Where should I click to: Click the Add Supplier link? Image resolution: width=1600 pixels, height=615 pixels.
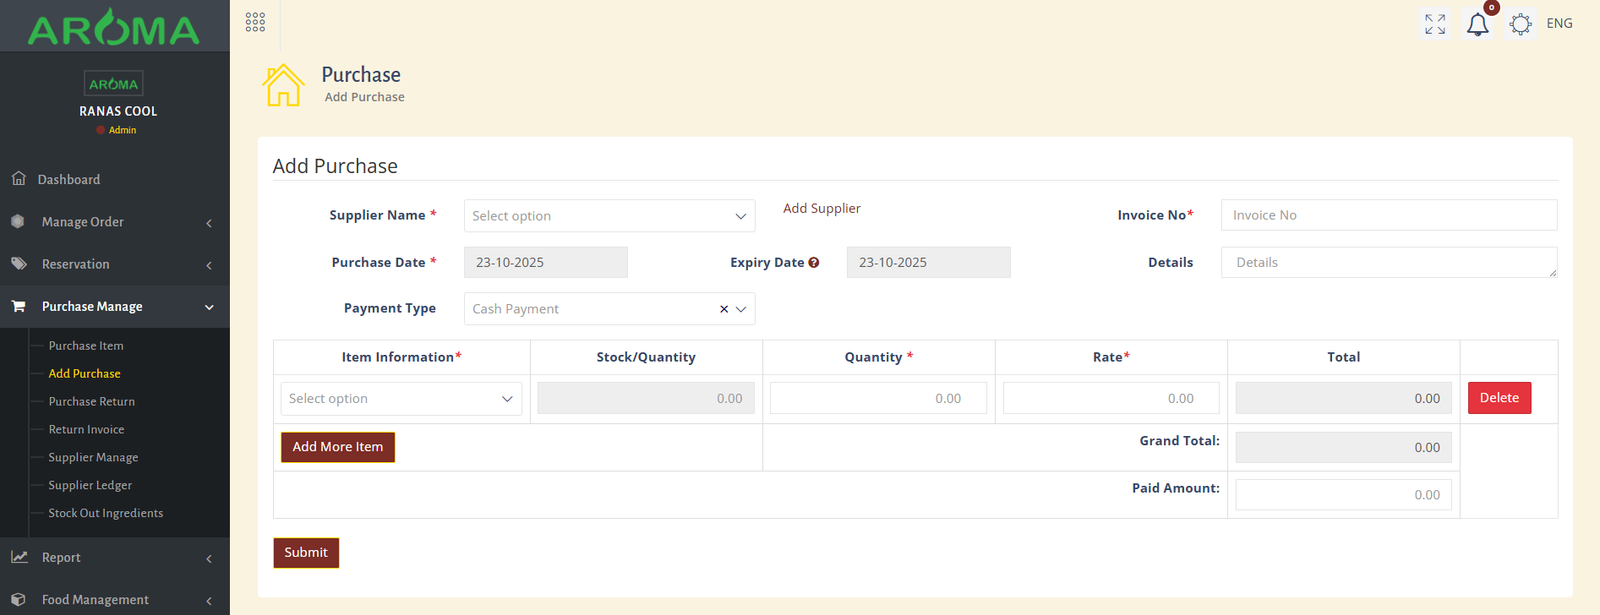(821, 209)
